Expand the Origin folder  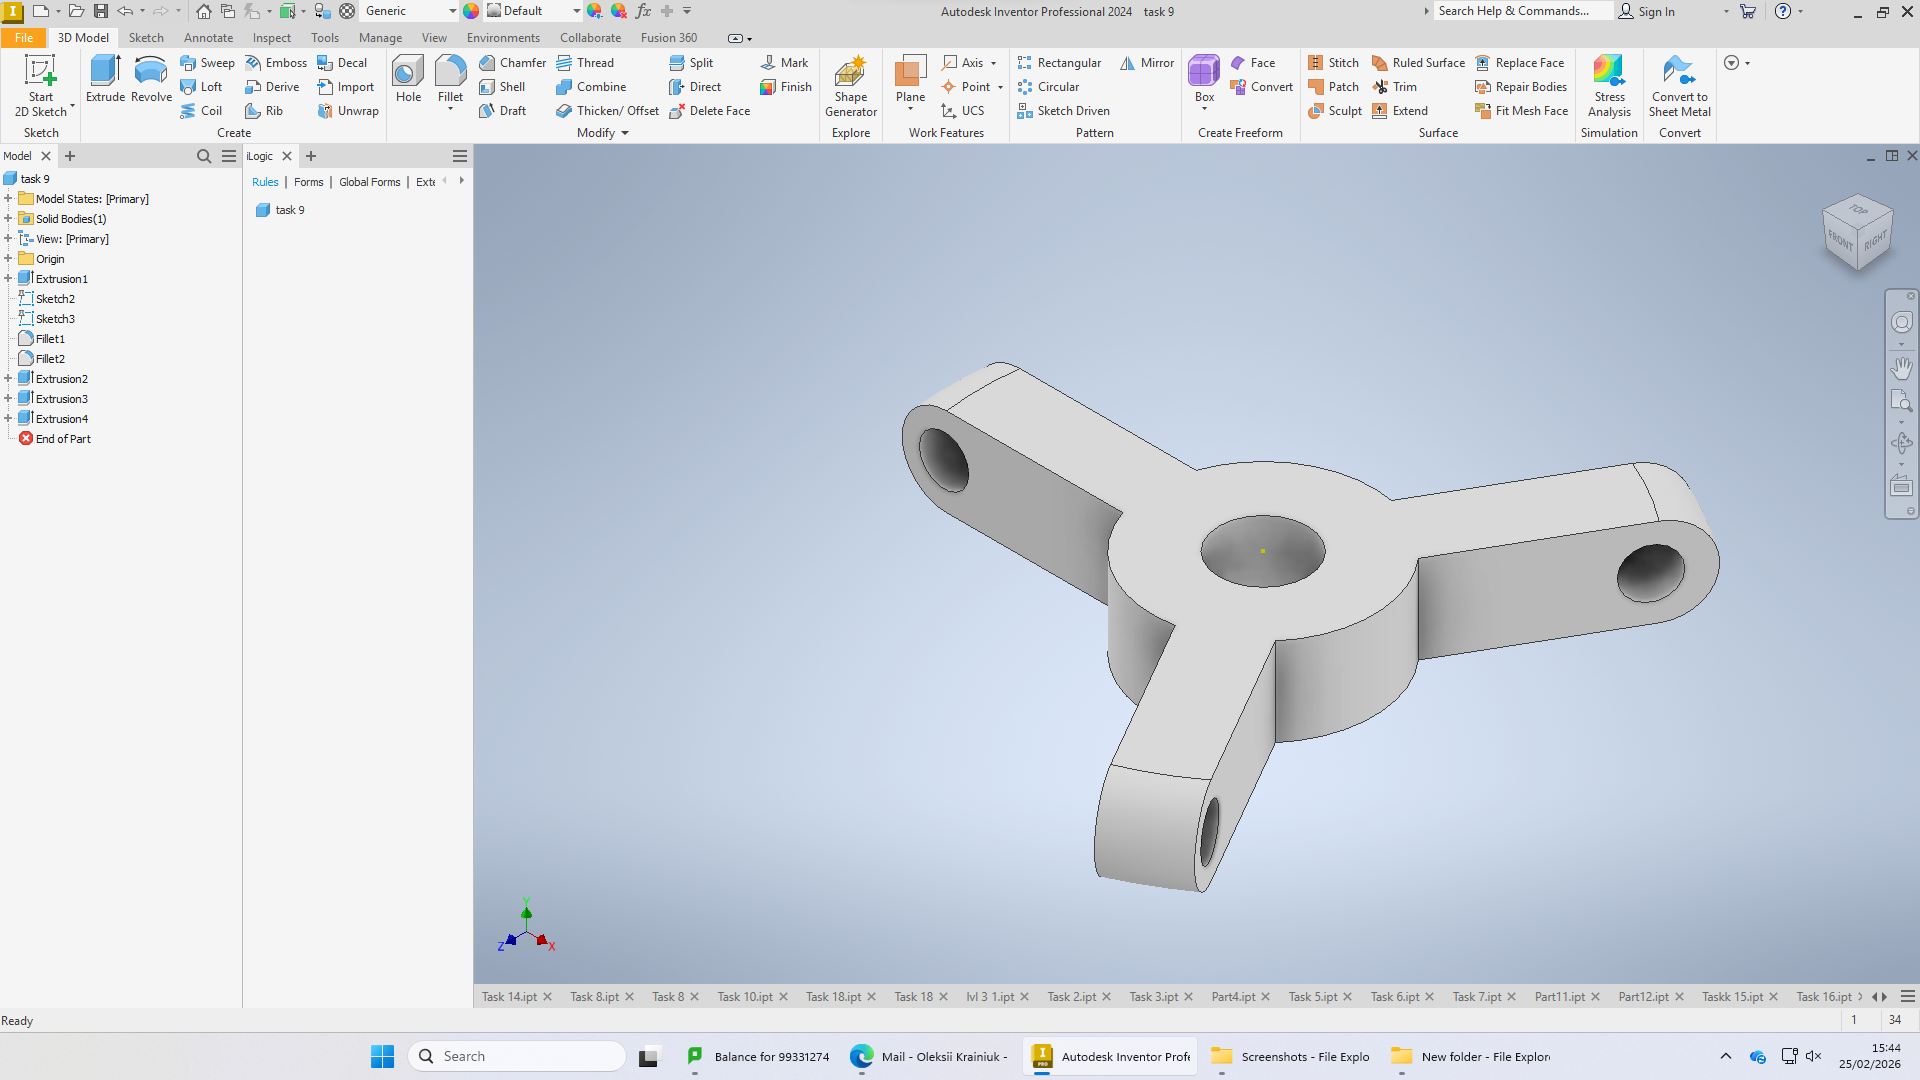coord(8,259)
